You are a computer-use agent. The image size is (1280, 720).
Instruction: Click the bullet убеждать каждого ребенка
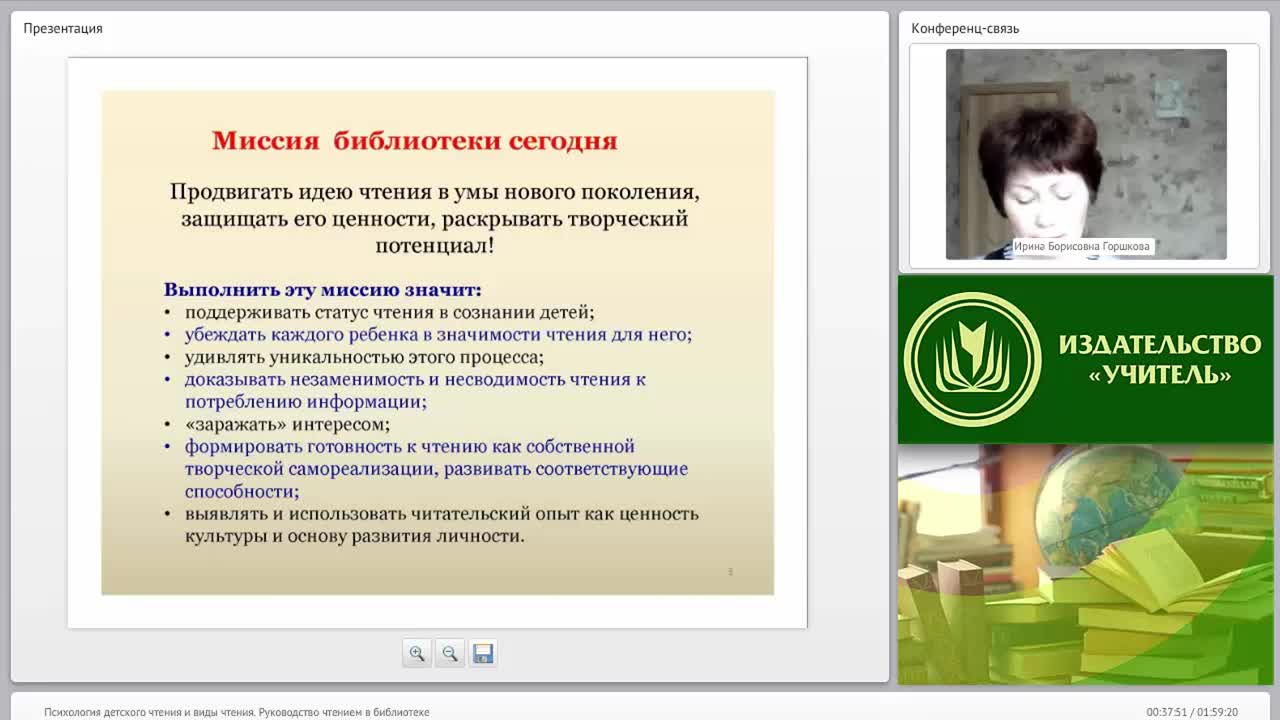[438, 335]
